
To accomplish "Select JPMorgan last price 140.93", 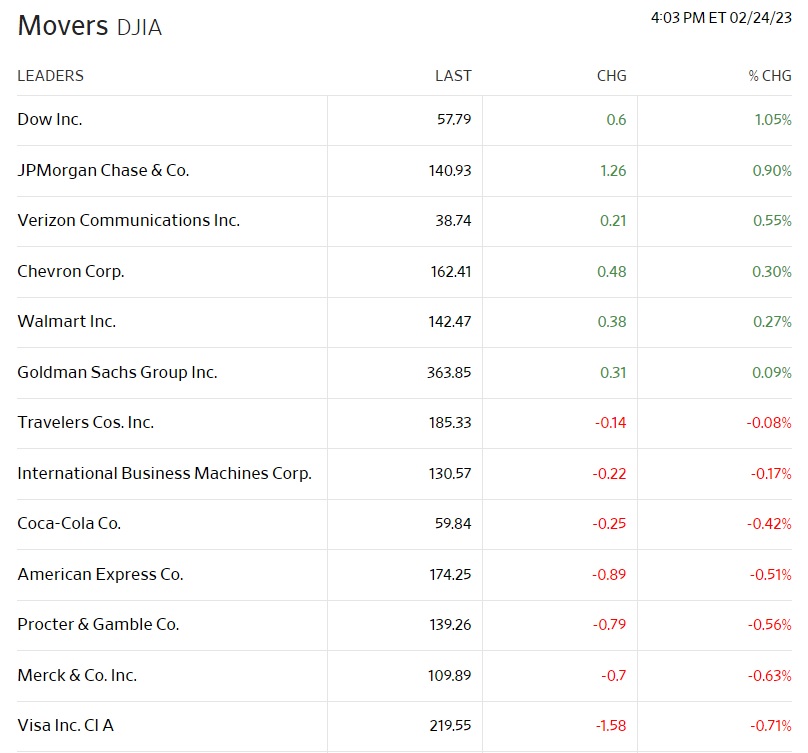I will pyautogui.click(x=450, y=171).
